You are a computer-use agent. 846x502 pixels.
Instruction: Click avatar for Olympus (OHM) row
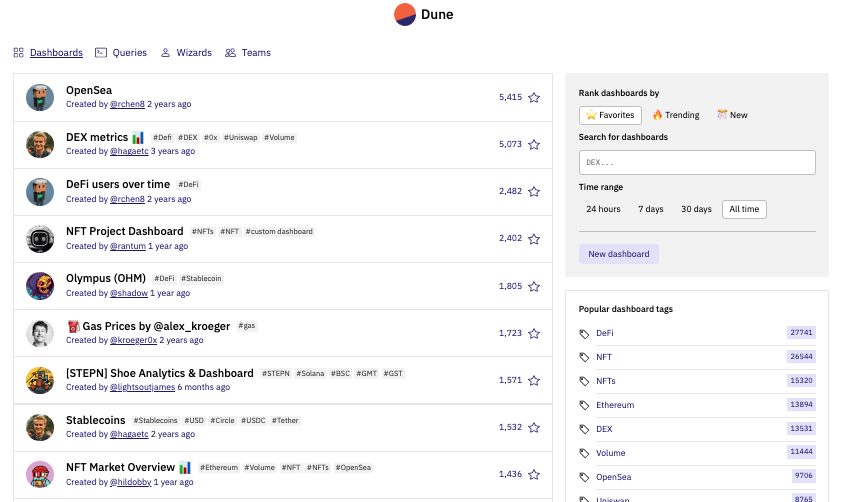click(40, 286)
